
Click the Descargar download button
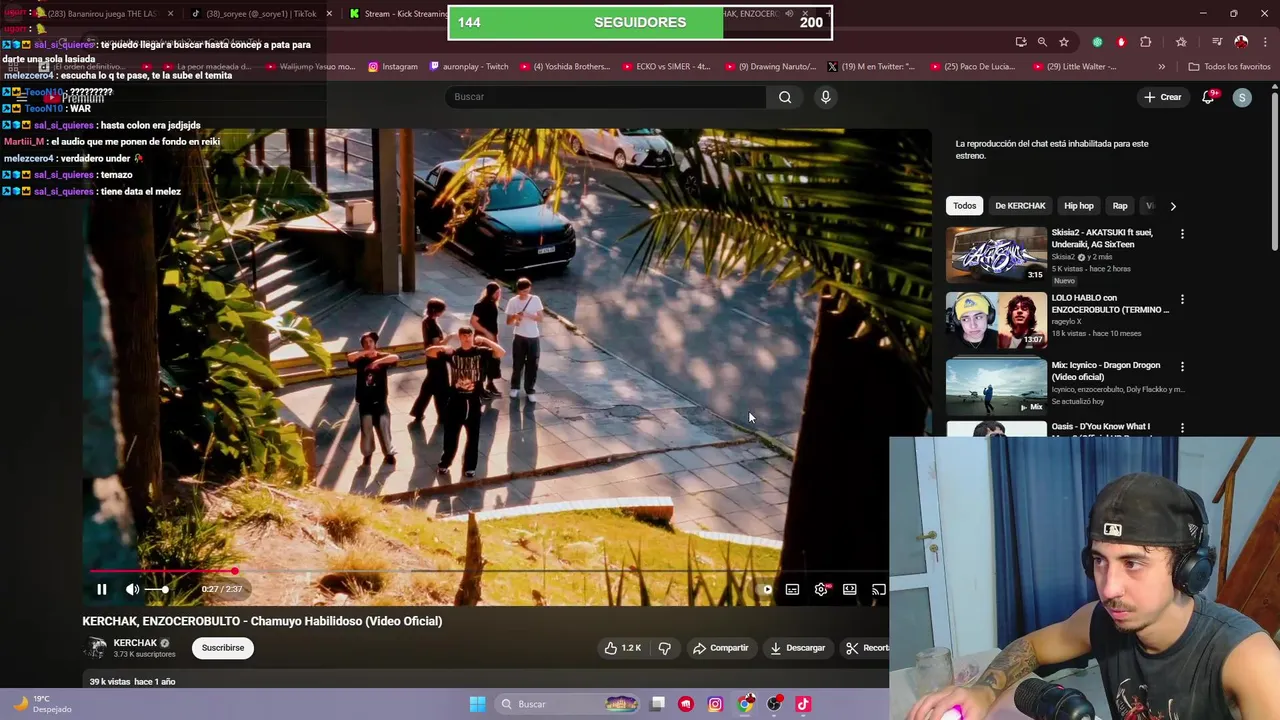[x=797, y=648]
